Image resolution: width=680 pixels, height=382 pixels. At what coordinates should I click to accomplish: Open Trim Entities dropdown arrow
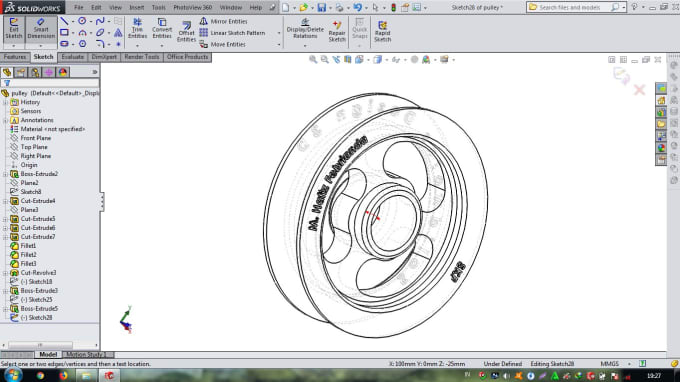[137, 46]
